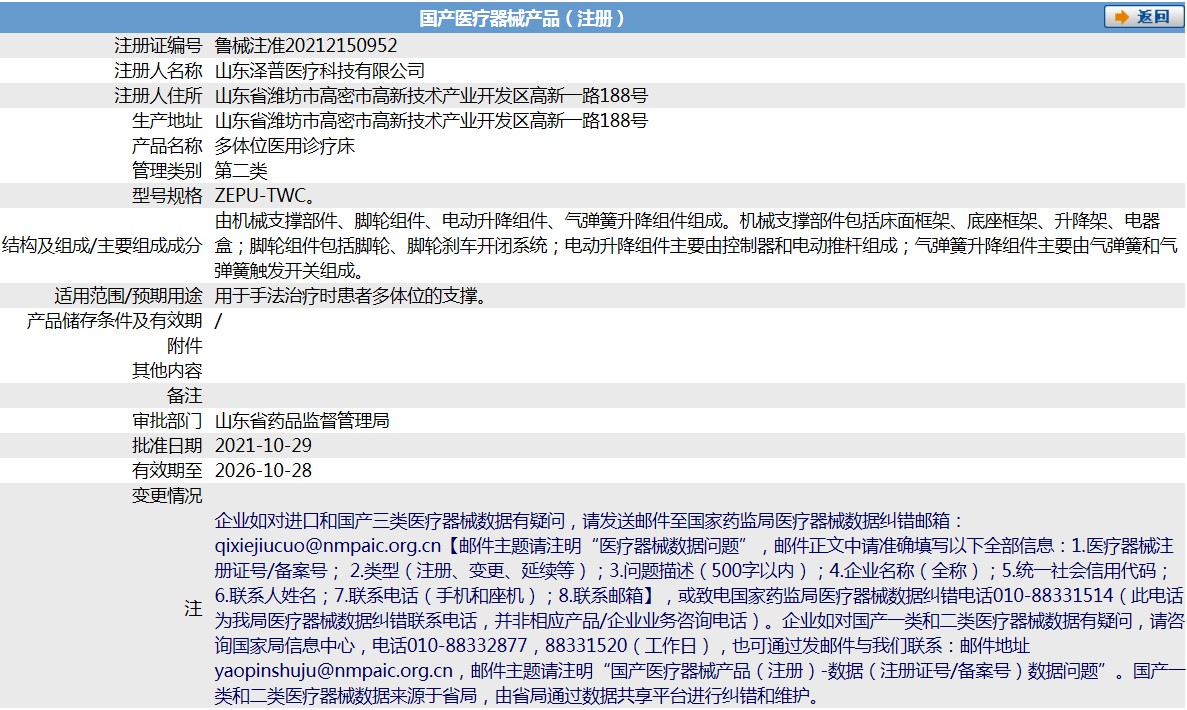The height and width of the screenshot is (710, 1187).
Task: Click the 变更情况 label
Action: pyautogui.click(x=167, y=495)
